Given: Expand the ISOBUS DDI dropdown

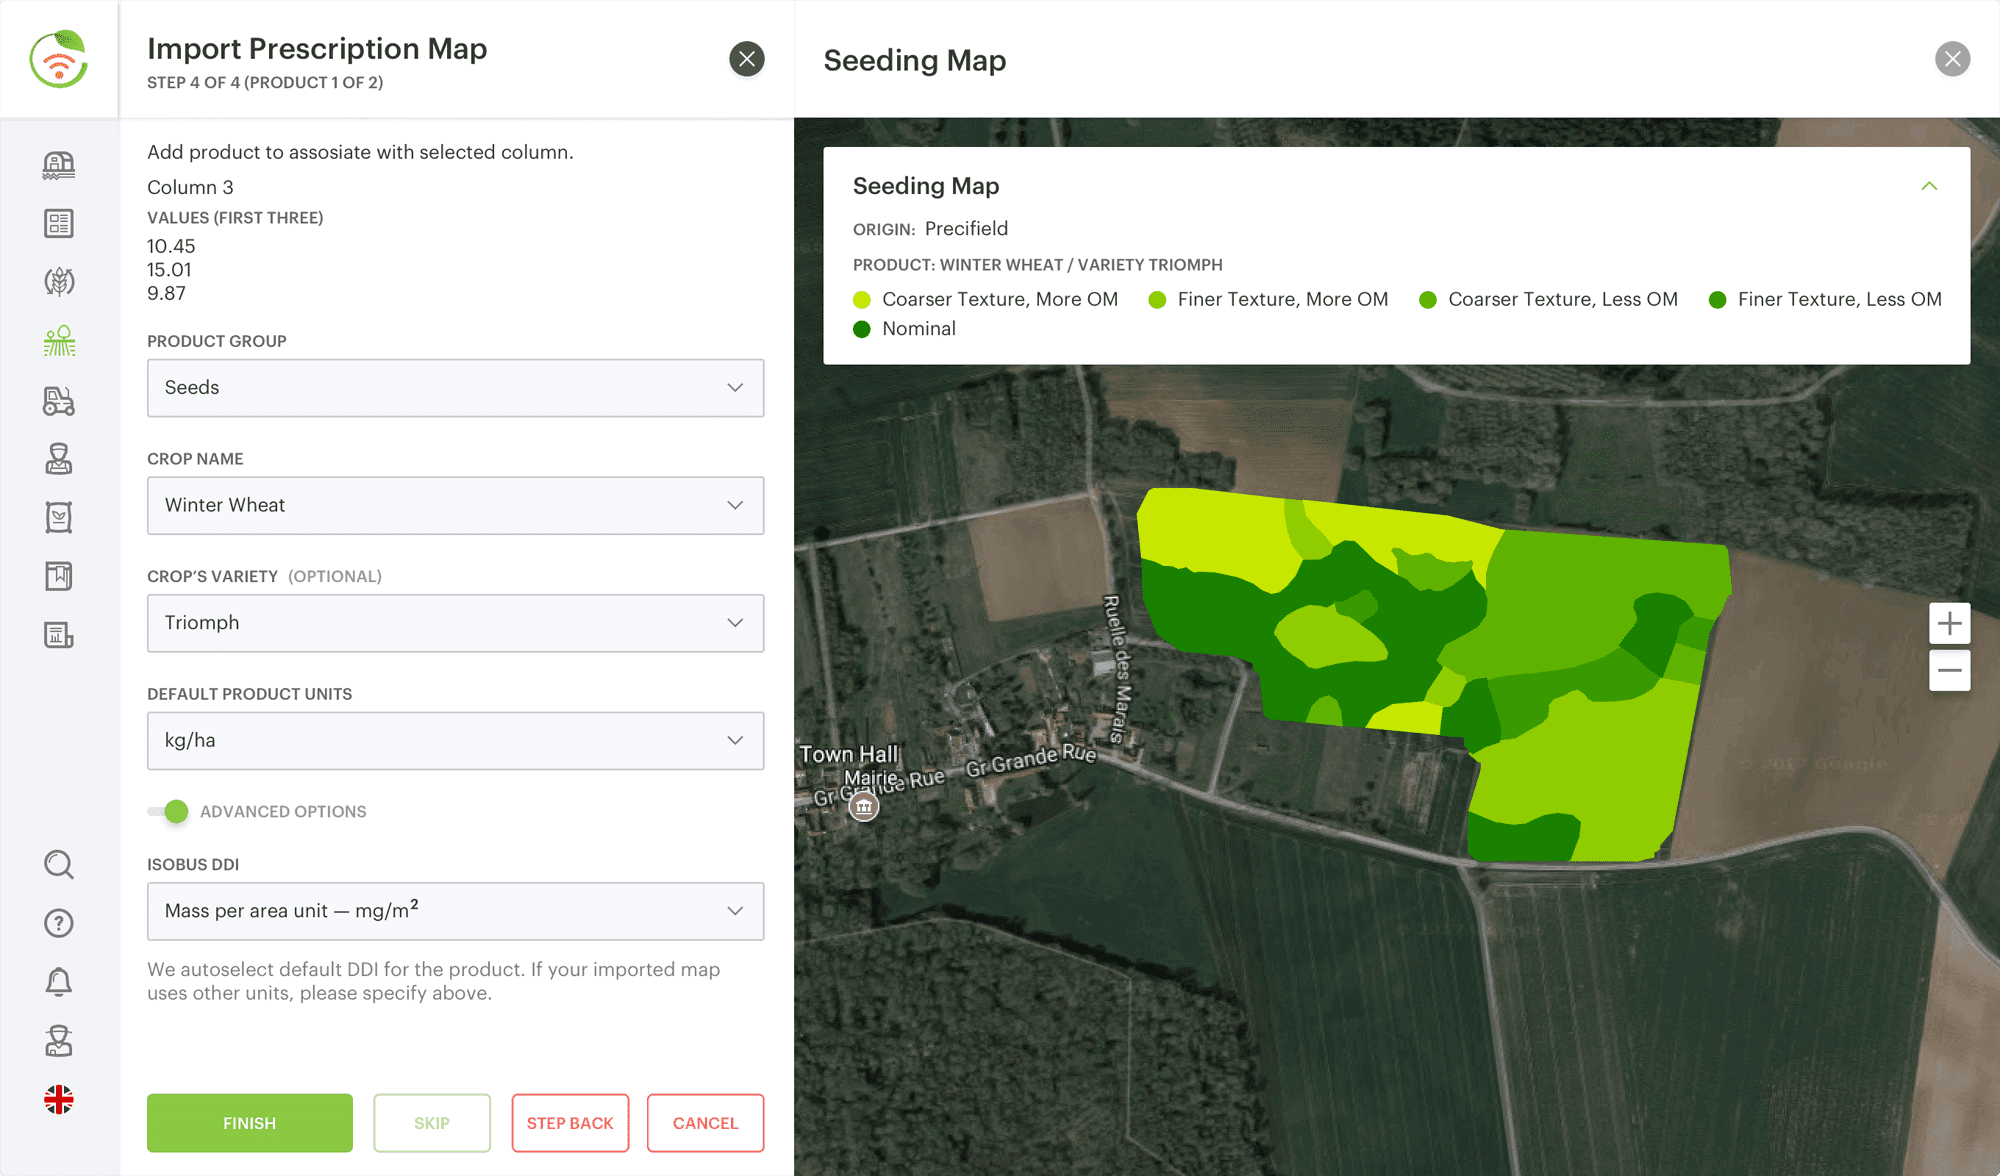Looking at the screenshot, I should 455,911.
